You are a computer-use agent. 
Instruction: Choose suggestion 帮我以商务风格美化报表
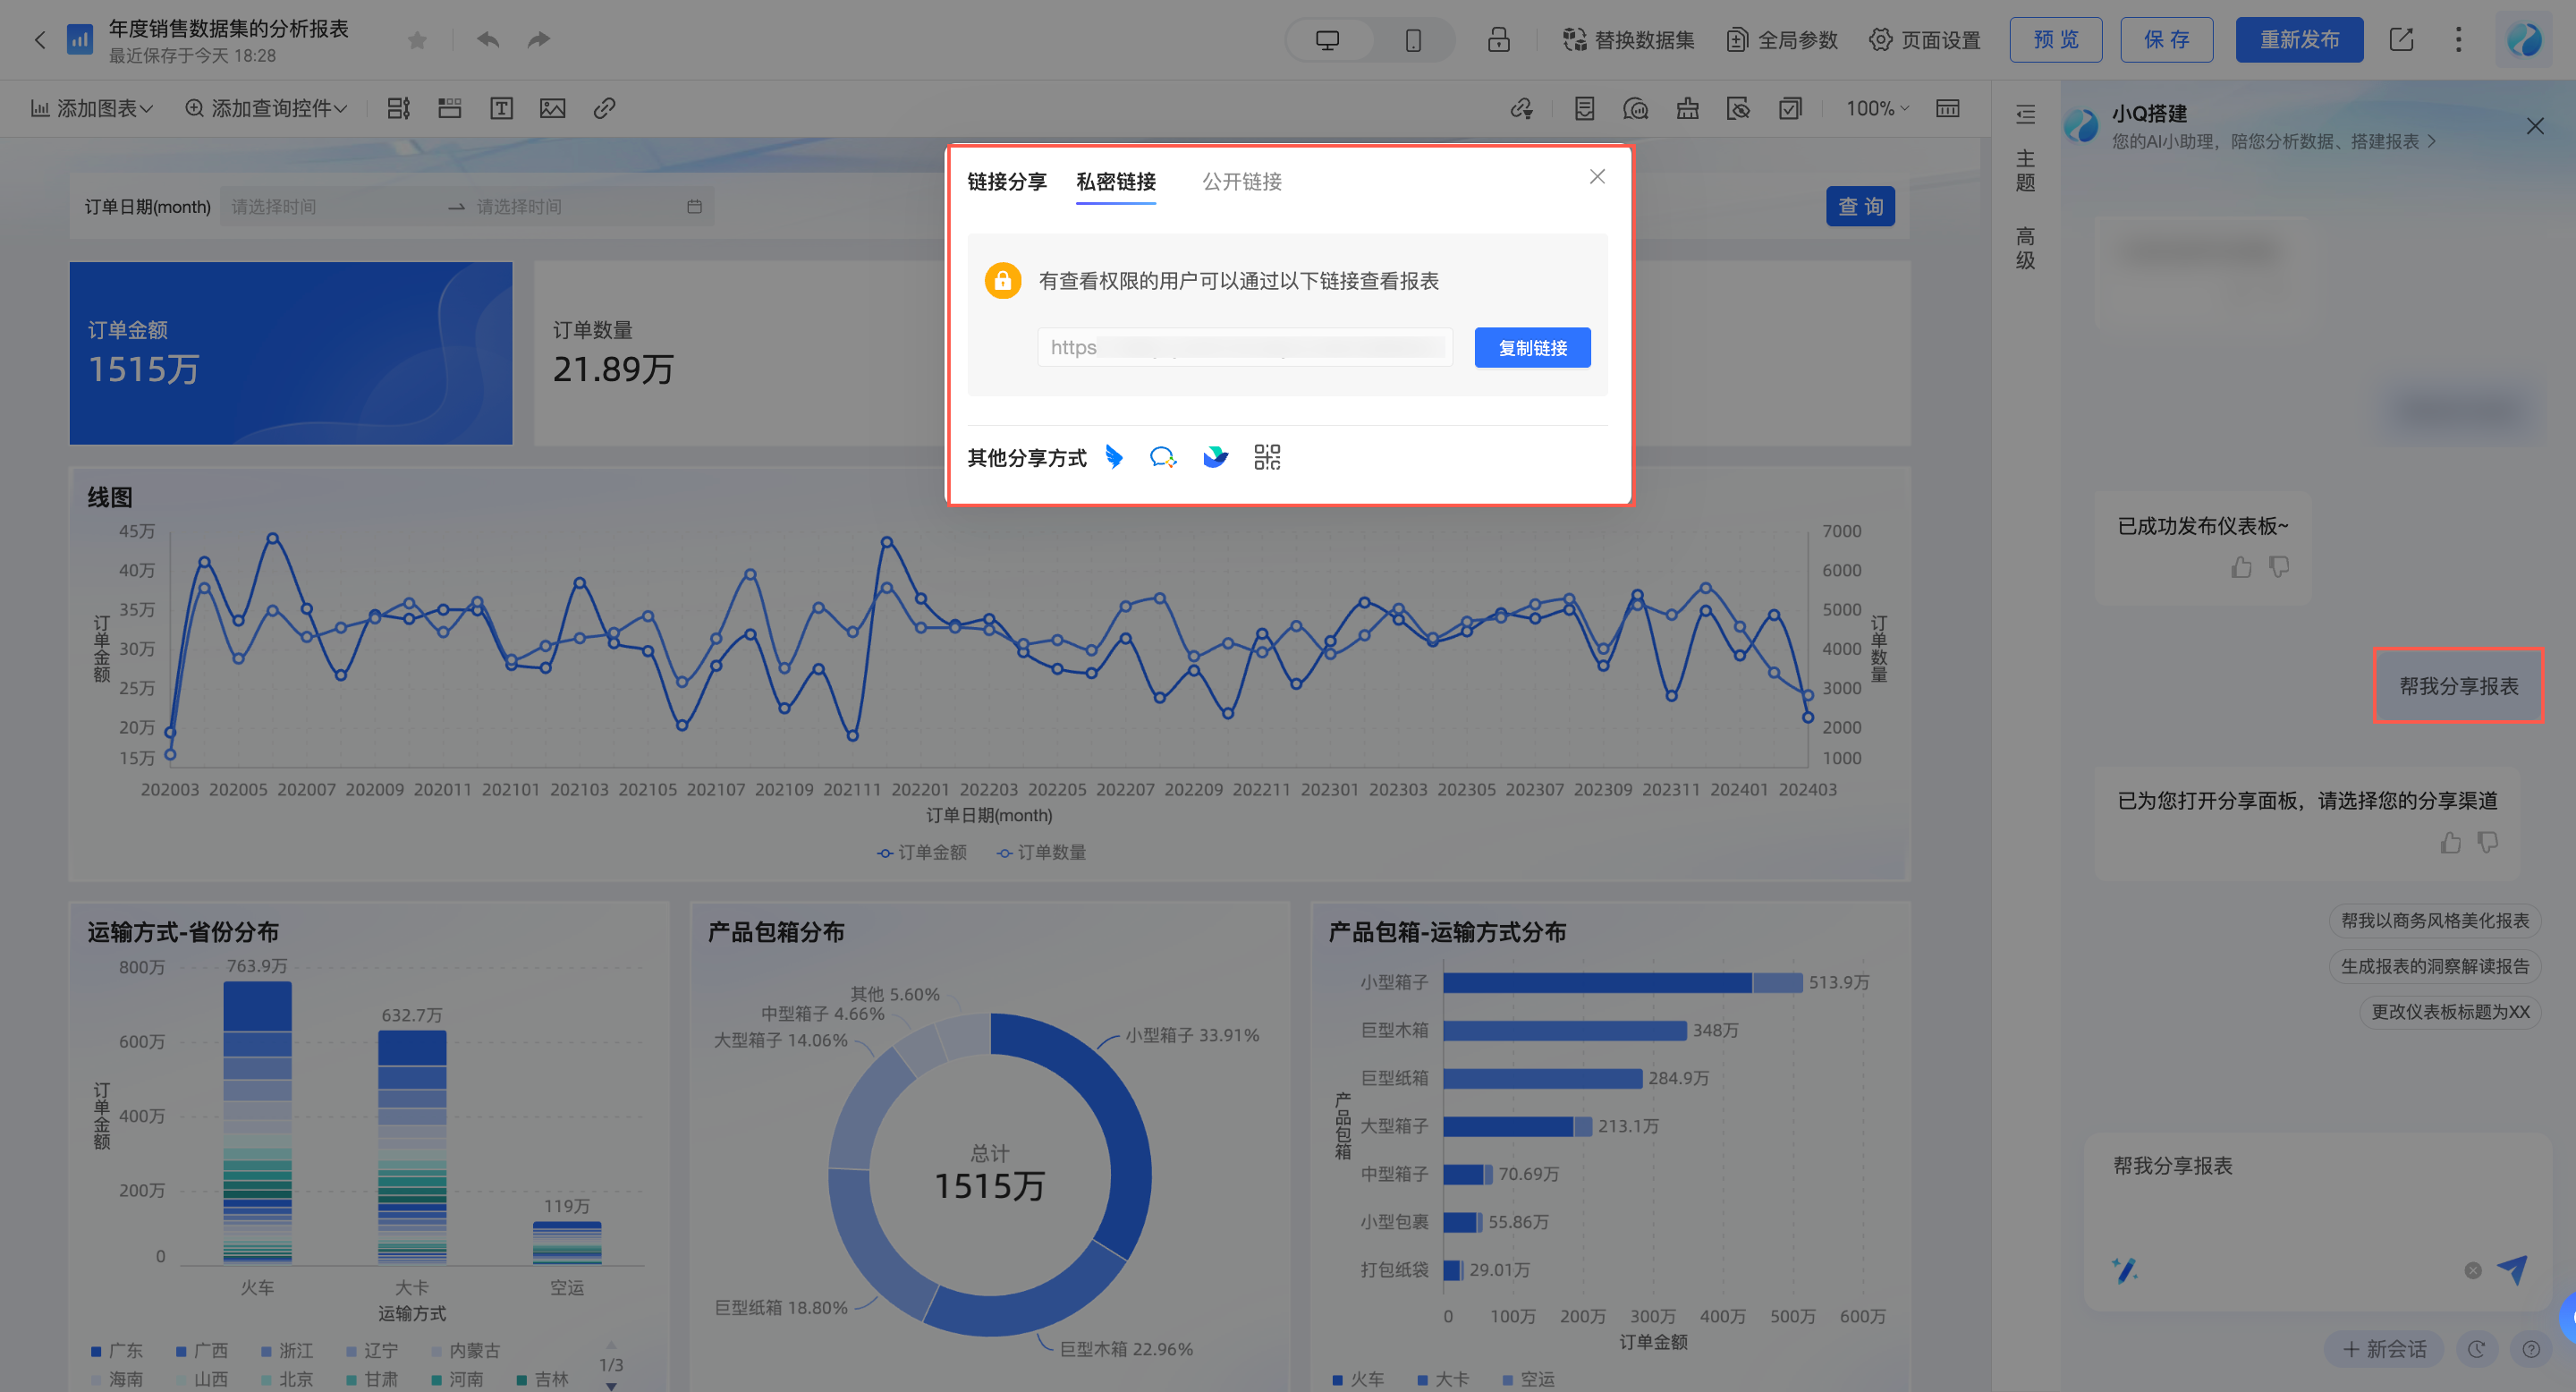click(x=2434, y=920)
